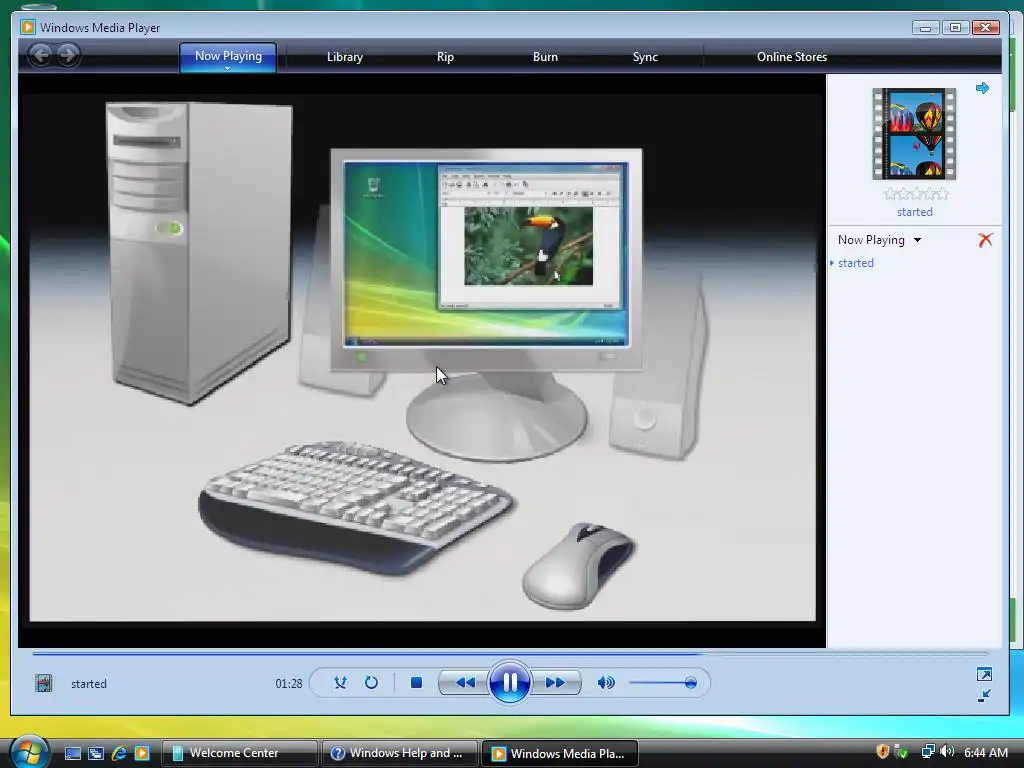Click Switch Between Windows in Quick Launch
Viewport: 1024px width, 768px height.
(x=96, y=753)
